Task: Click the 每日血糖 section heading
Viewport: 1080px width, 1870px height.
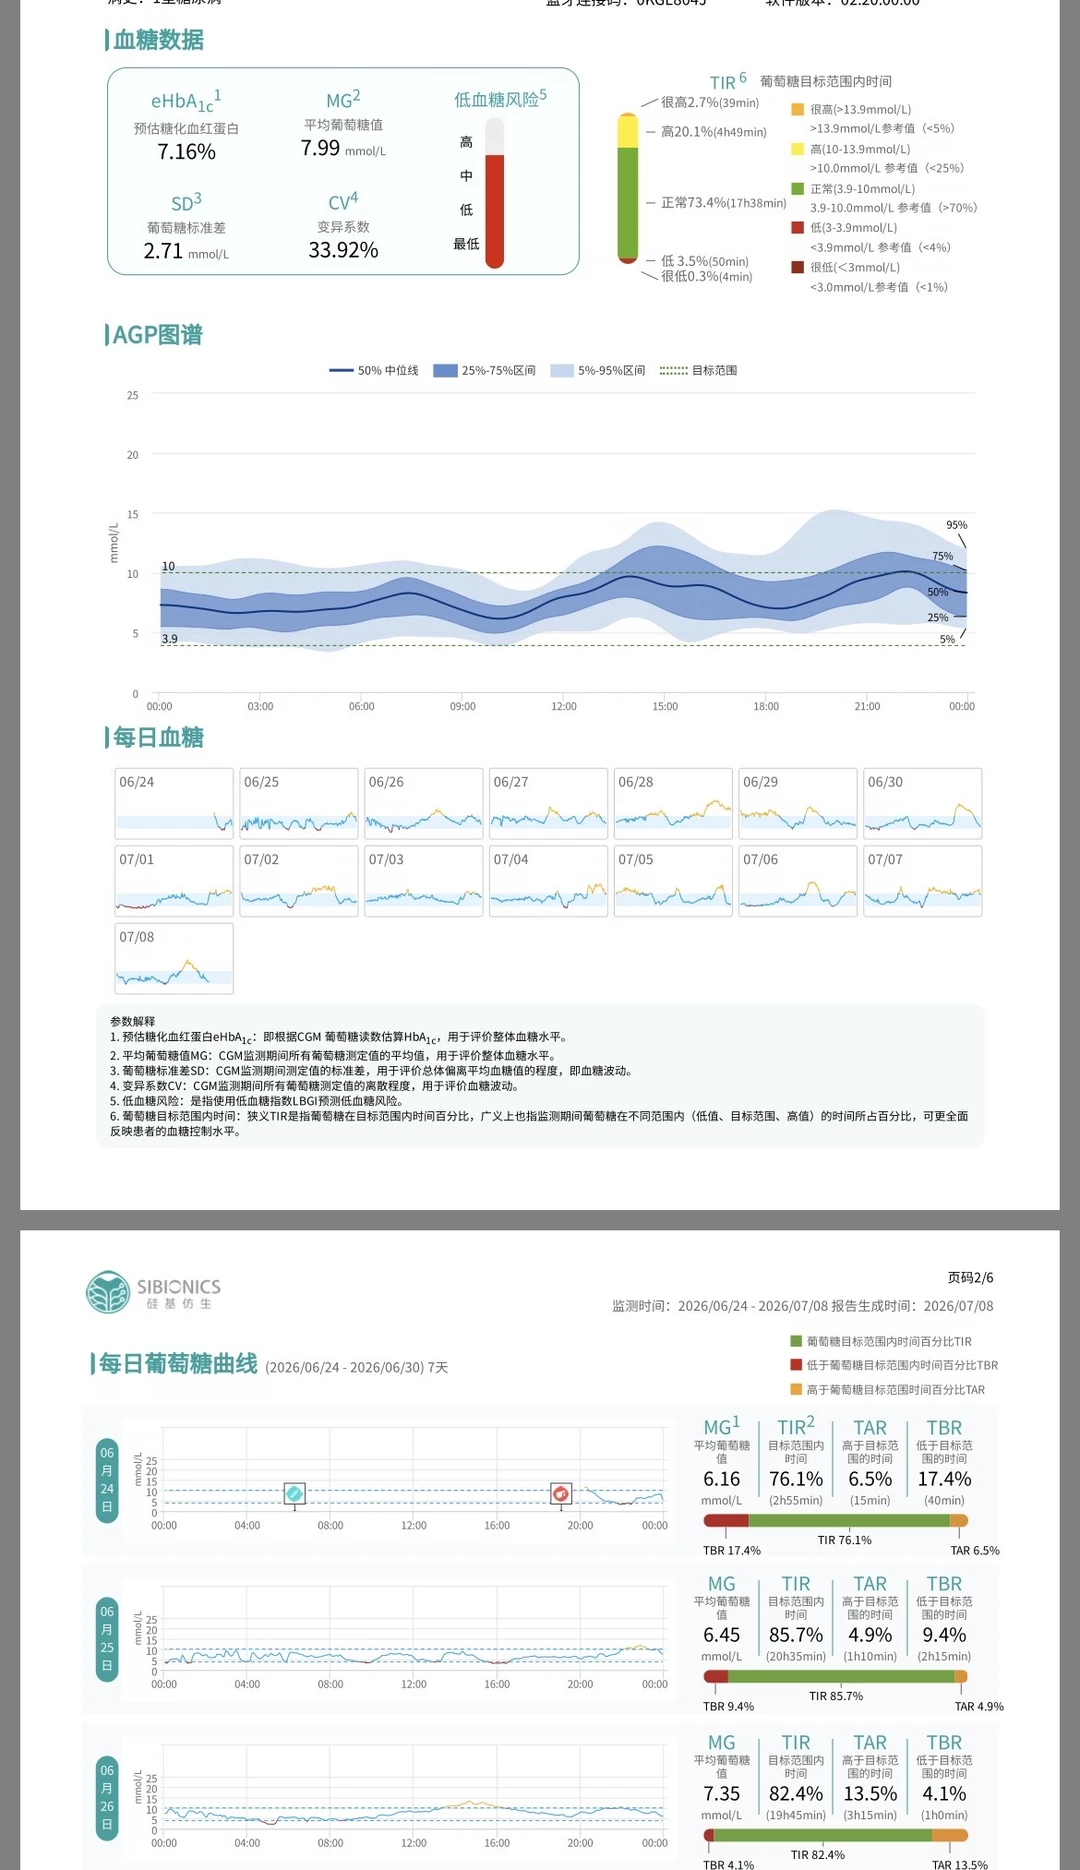Action: point(158,738)
